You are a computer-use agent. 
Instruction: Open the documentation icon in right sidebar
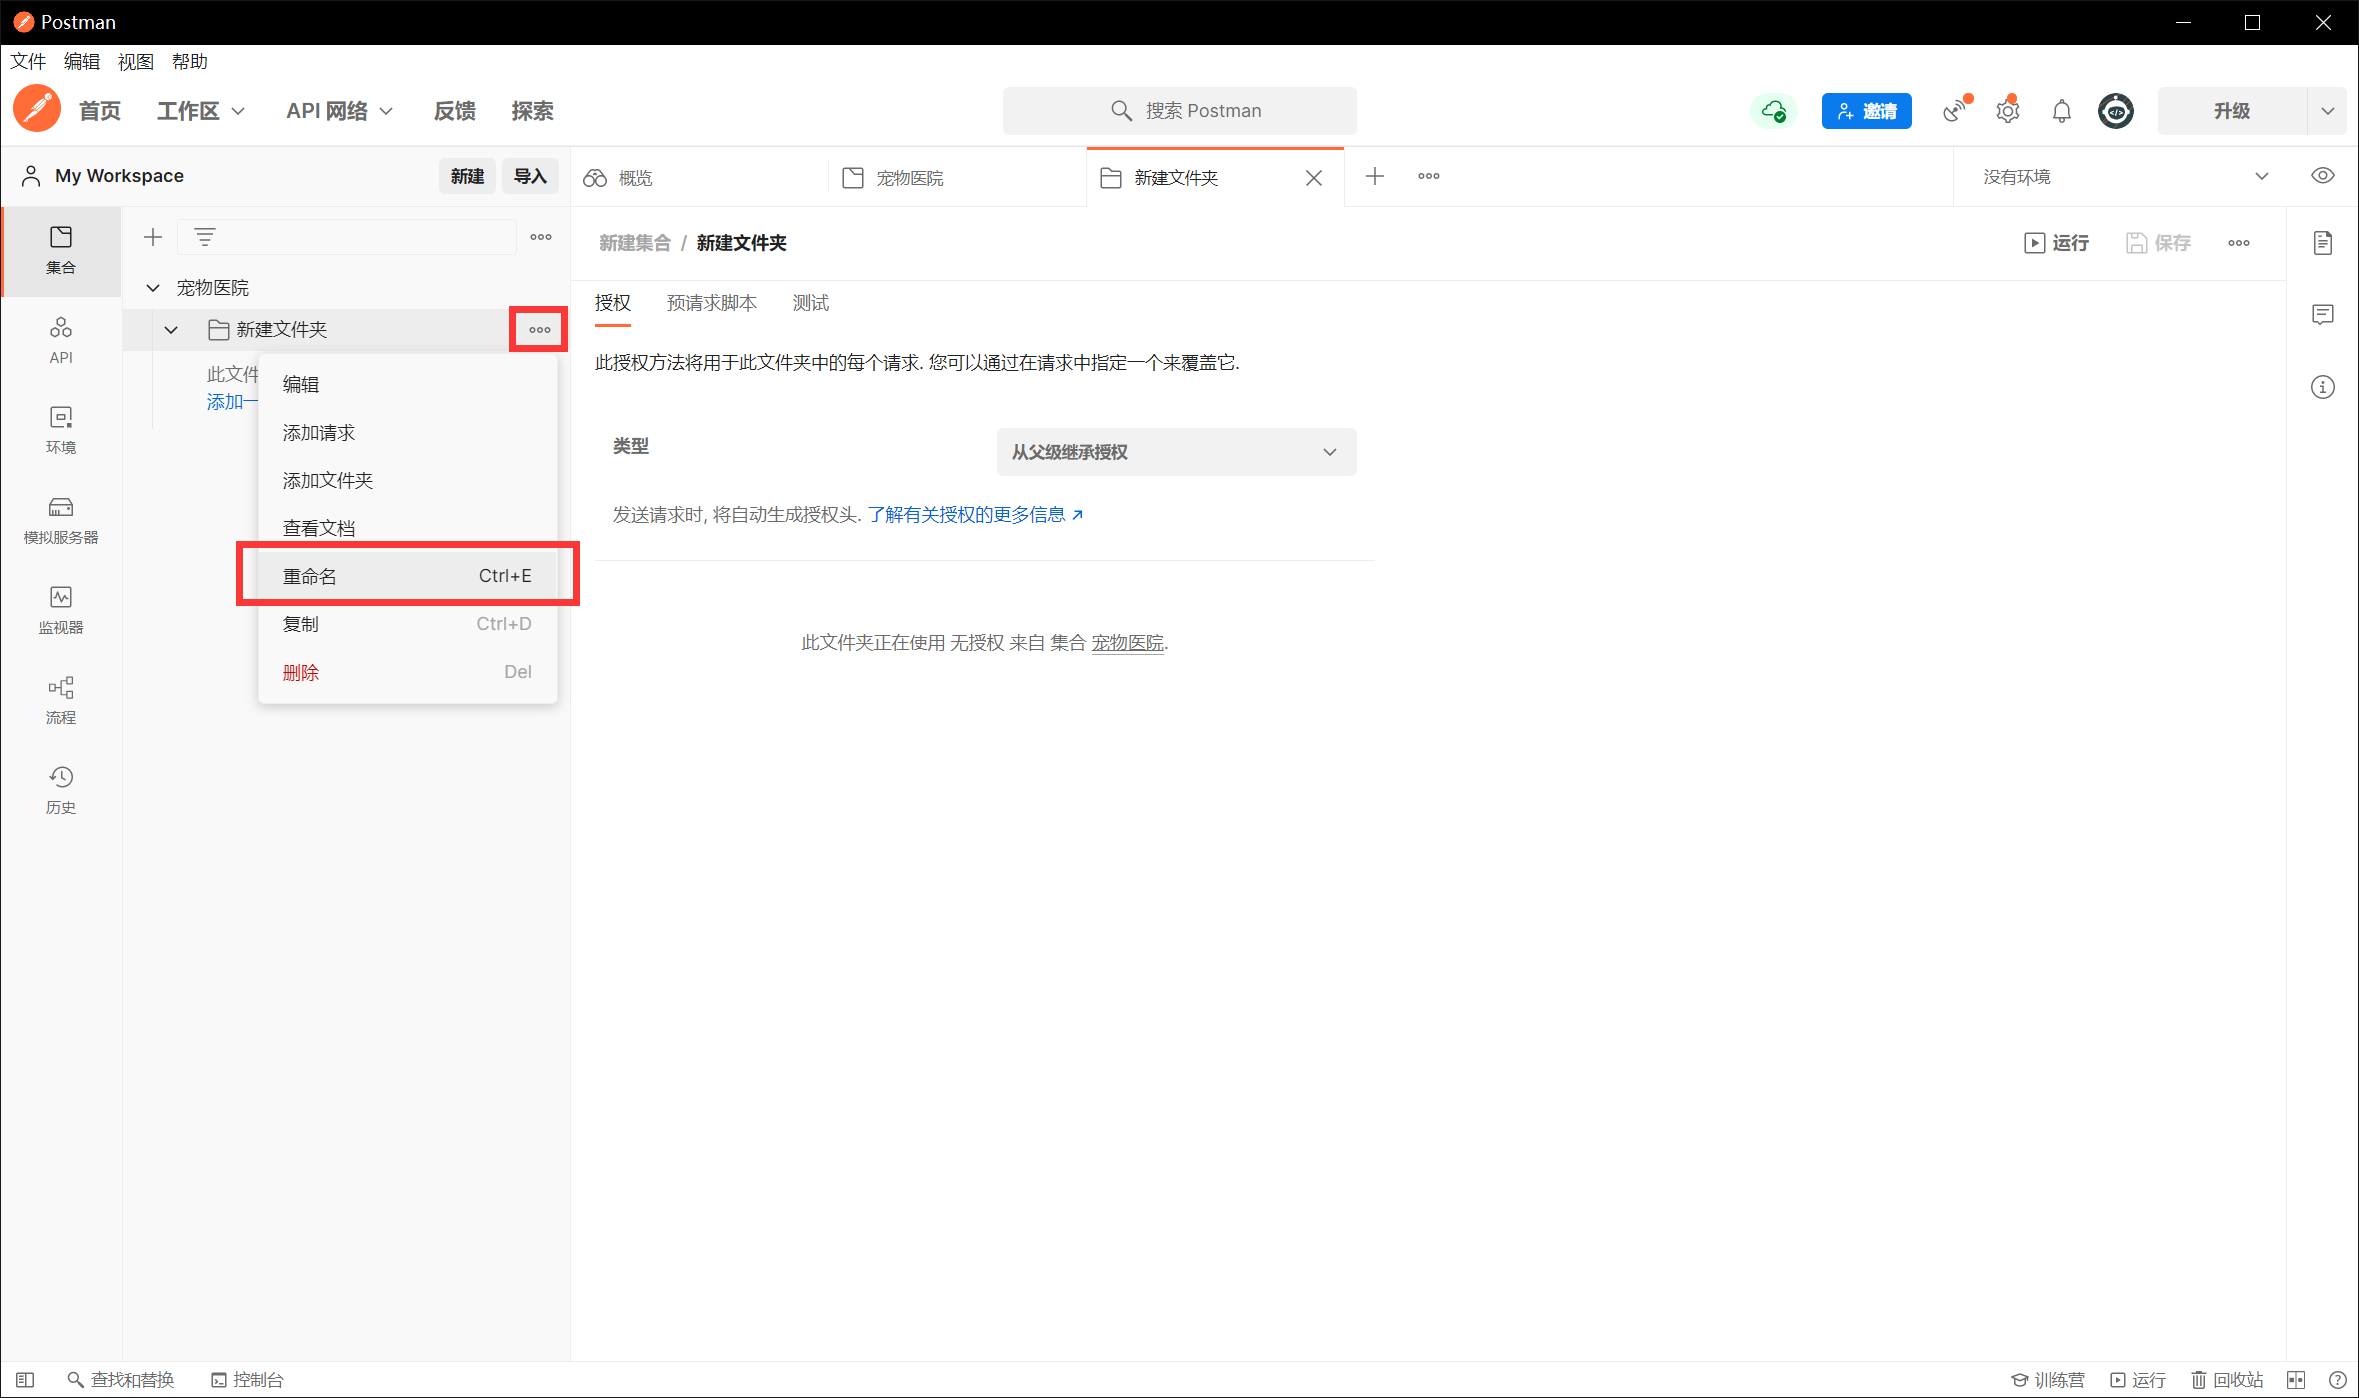[x=2322, y=243]
